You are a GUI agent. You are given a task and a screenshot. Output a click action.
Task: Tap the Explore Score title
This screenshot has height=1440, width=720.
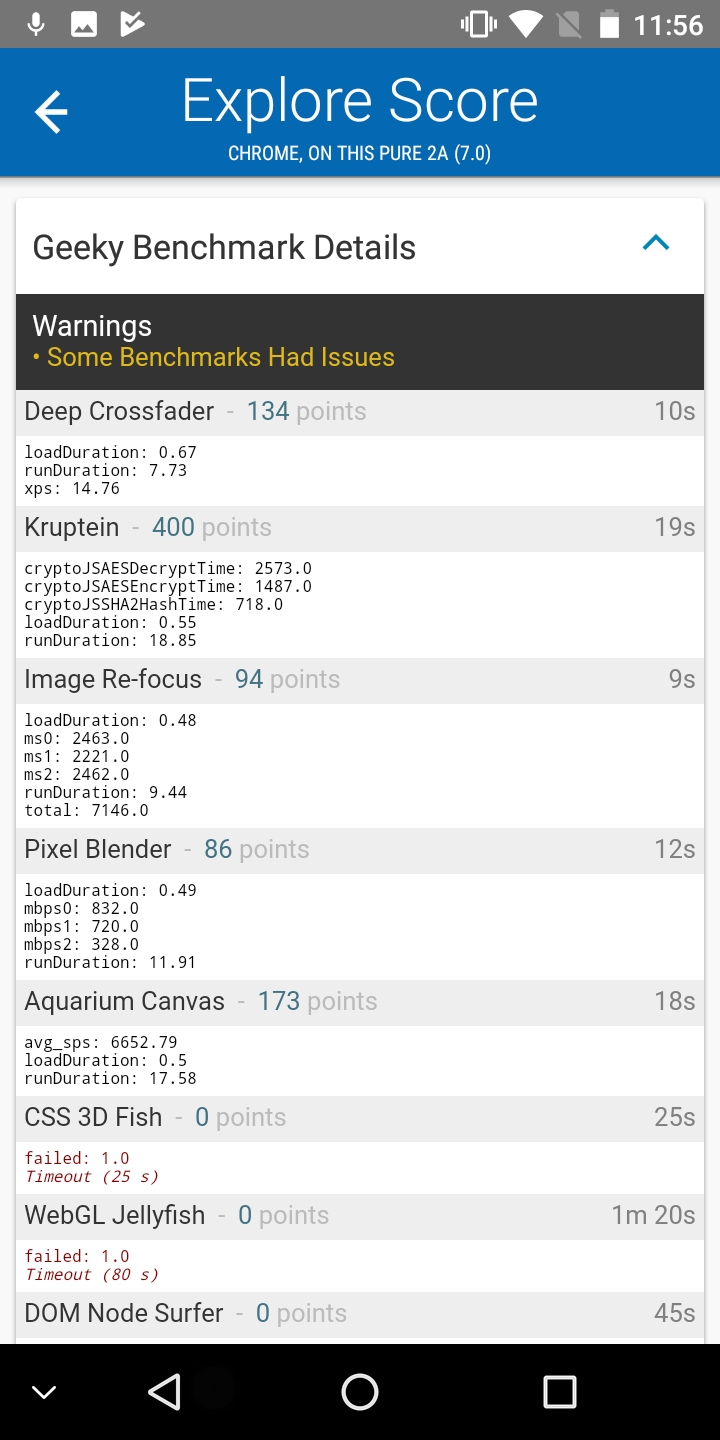(x=360, y=102)
